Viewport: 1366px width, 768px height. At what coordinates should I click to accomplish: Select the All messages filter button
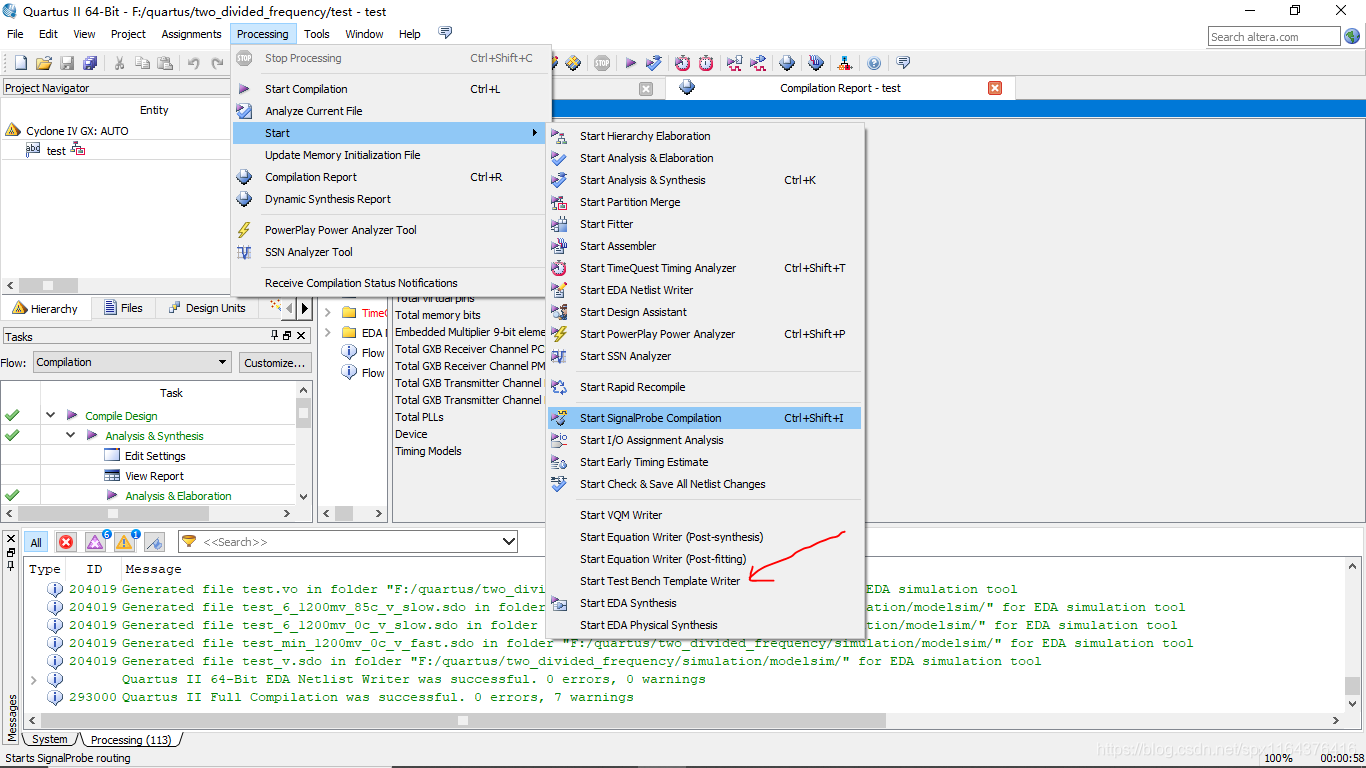pos(36,542)
